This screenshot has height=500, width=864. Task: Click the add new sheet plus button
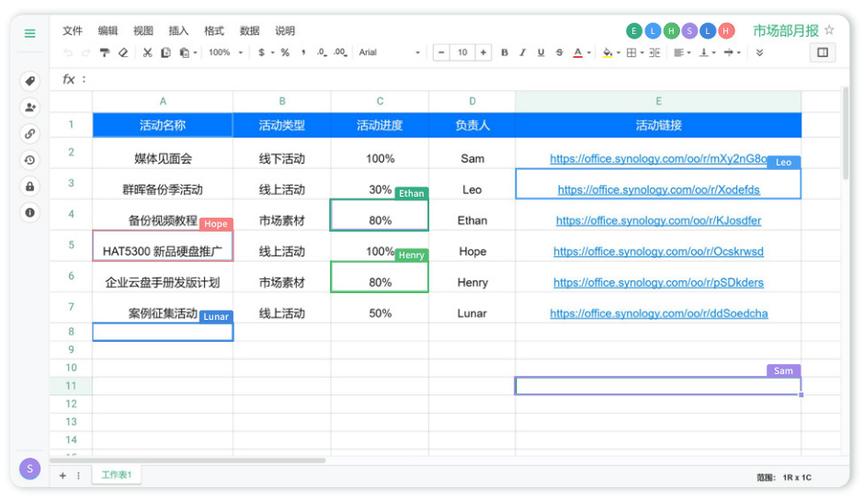click(x=62, y=475)
